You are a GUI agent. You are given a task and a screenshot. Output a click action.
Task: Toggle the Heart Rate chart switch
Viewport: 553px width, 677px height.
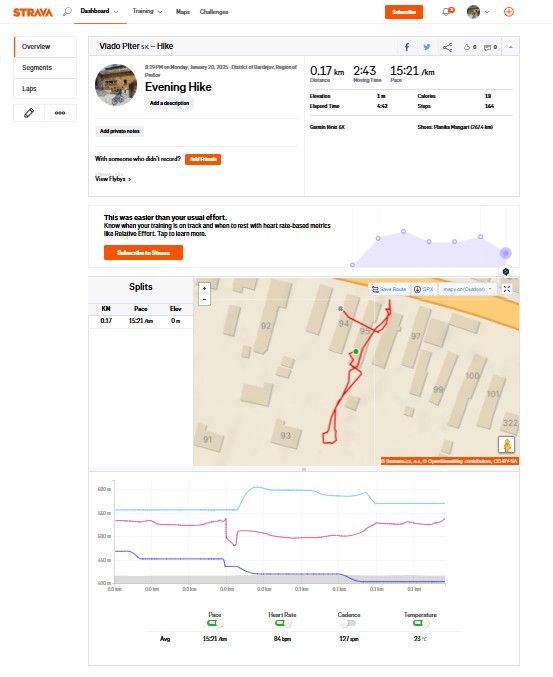282,623
